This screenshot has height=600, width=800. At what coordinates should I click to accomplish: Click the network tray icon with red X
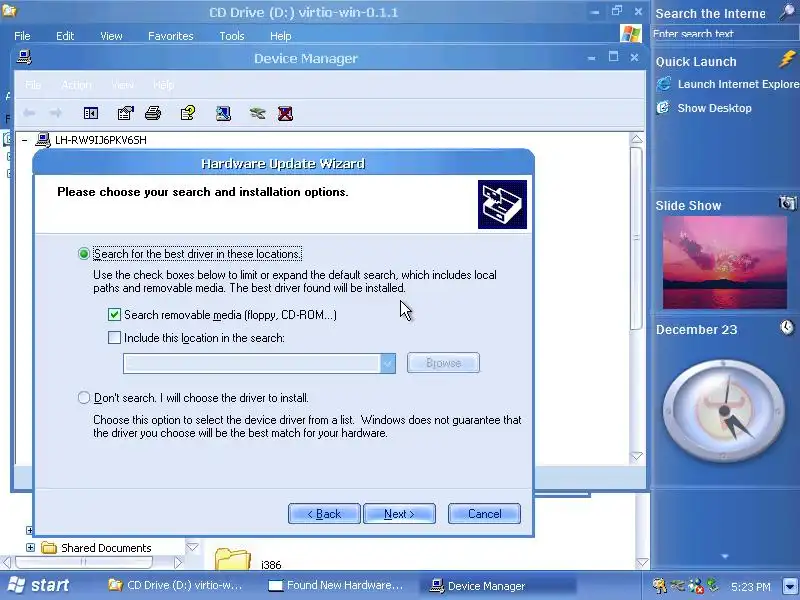pos(695,586)
